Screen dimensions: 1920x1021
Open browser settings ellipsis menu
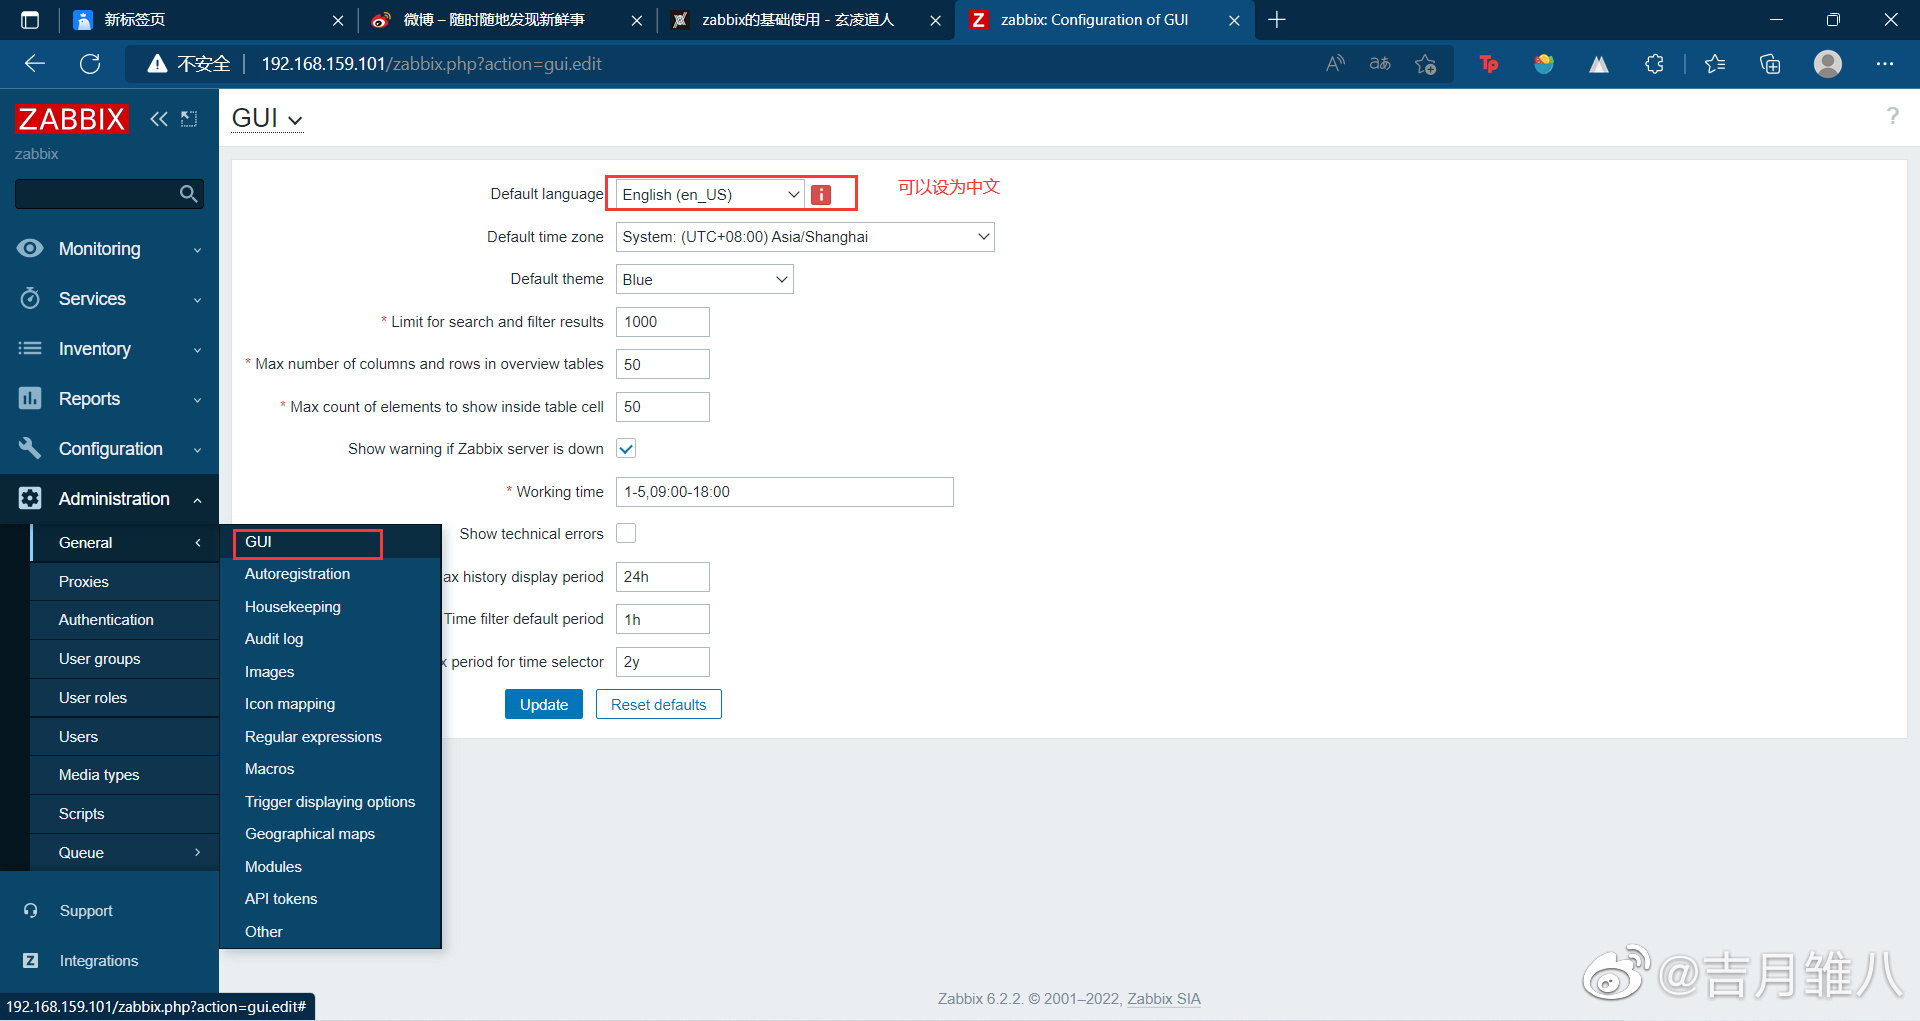pos(1885,64)
